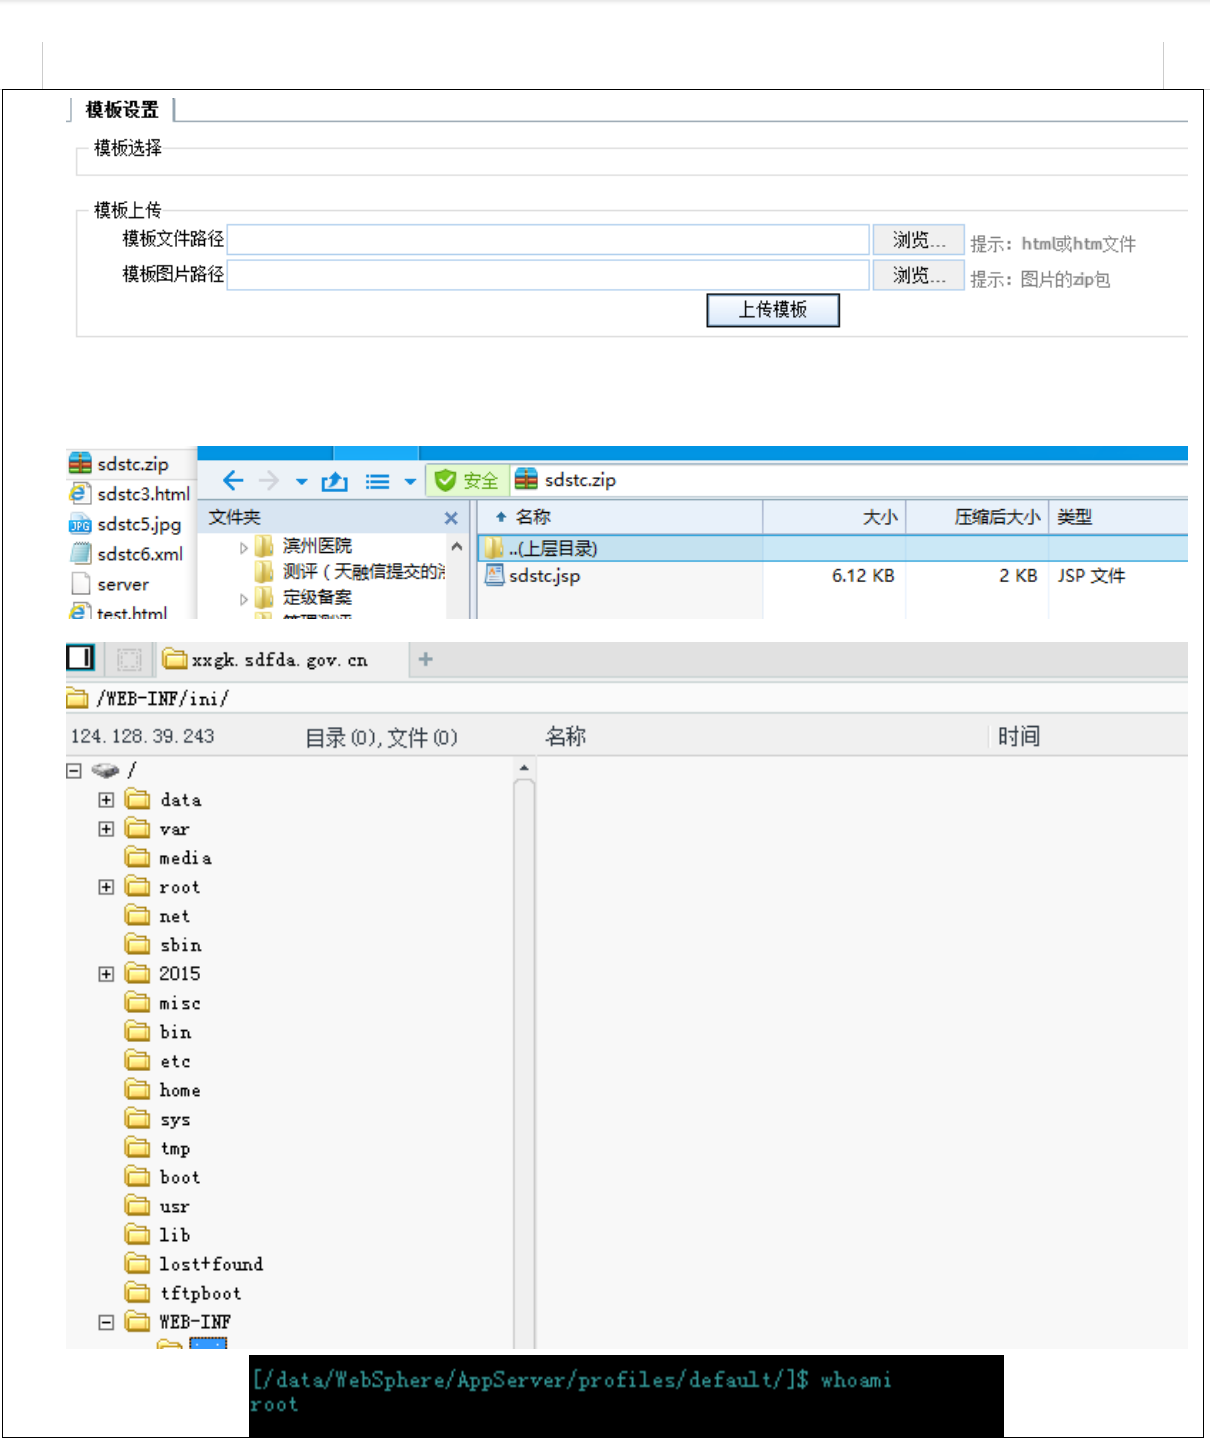Select the media folder
This screenshot has width=1210, height=1440.
[x=169, y=858]
